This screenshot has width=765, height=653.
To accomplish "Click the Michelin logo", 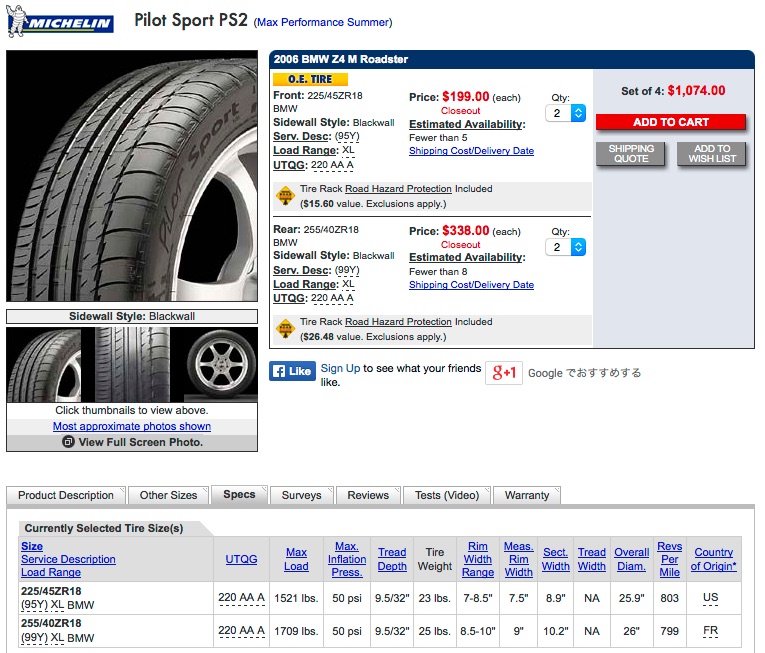I will click(60, 21).
